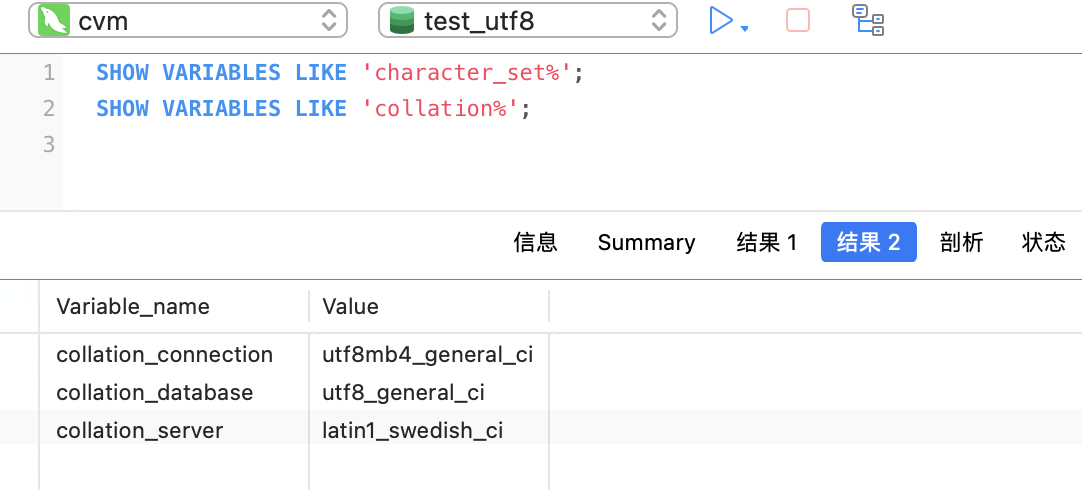Click the Value column header
The height and width of the screenshot is (490, 1082).
click(351, 306)
